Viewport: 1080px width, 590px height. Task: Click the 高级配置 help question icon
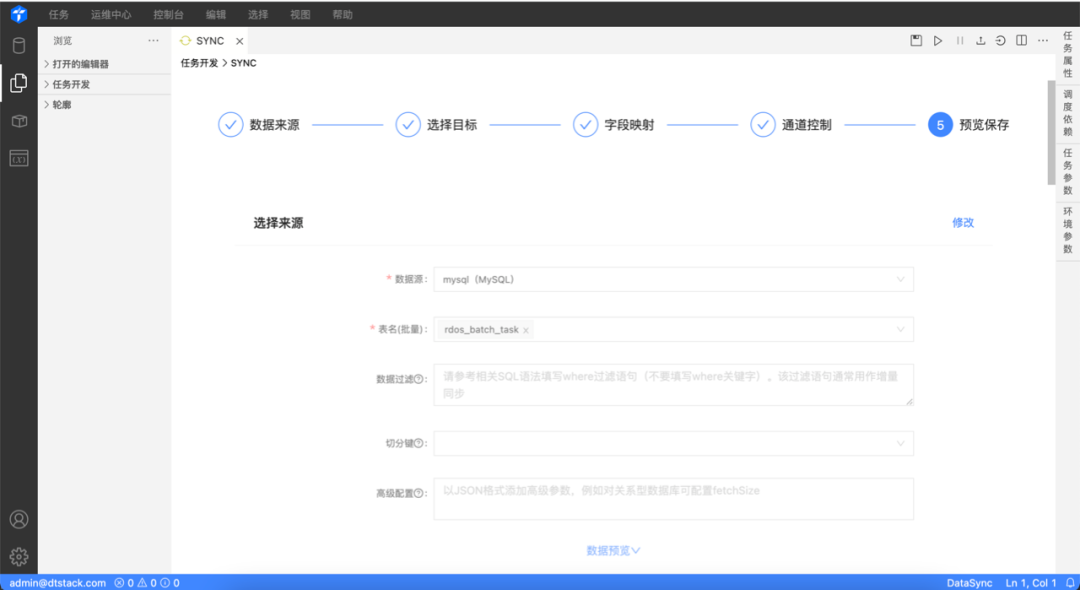click(418, 493)
